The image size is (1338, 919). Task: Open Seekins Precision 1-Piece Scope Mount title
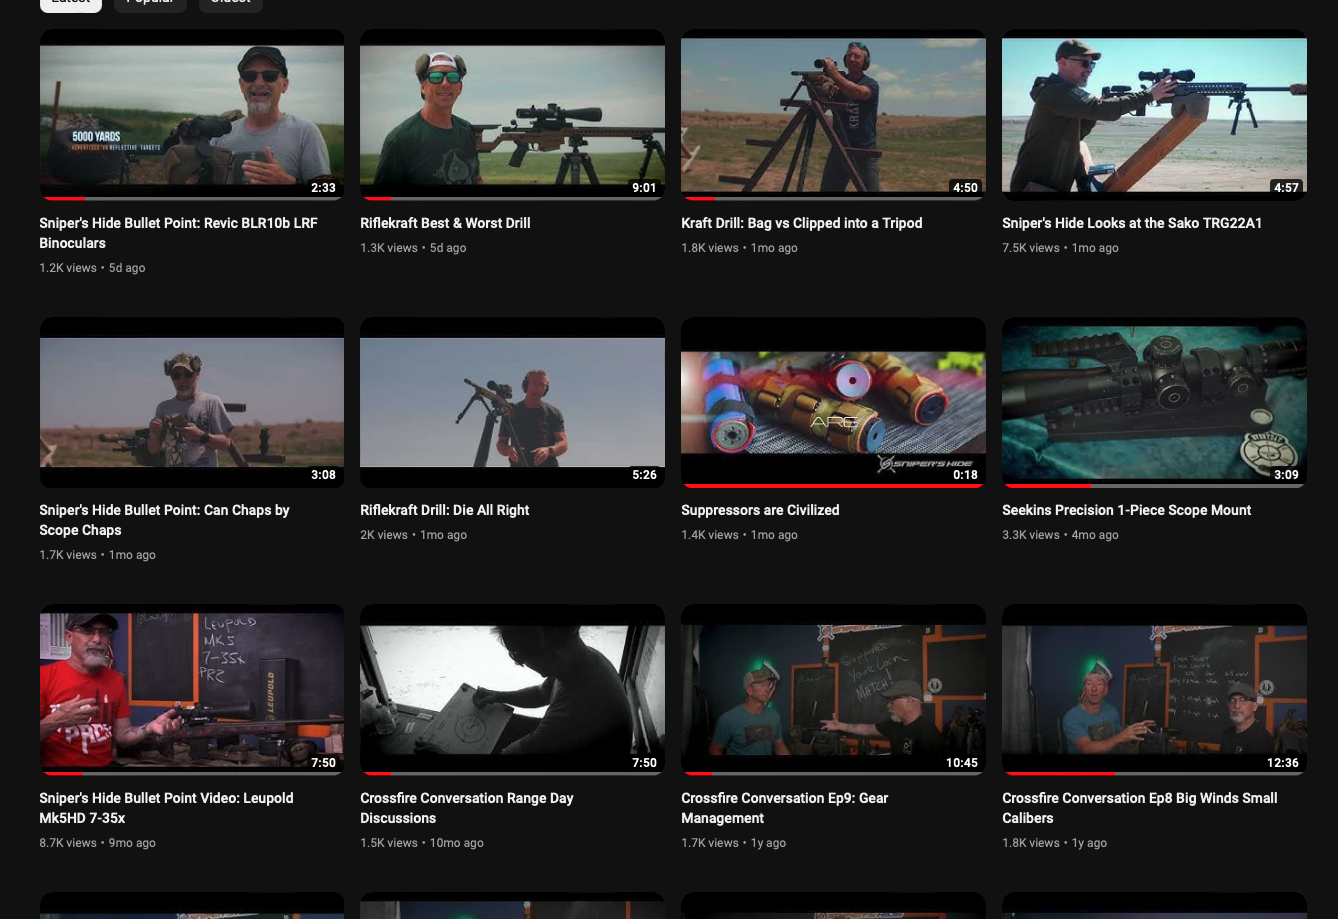[1126, 510]
